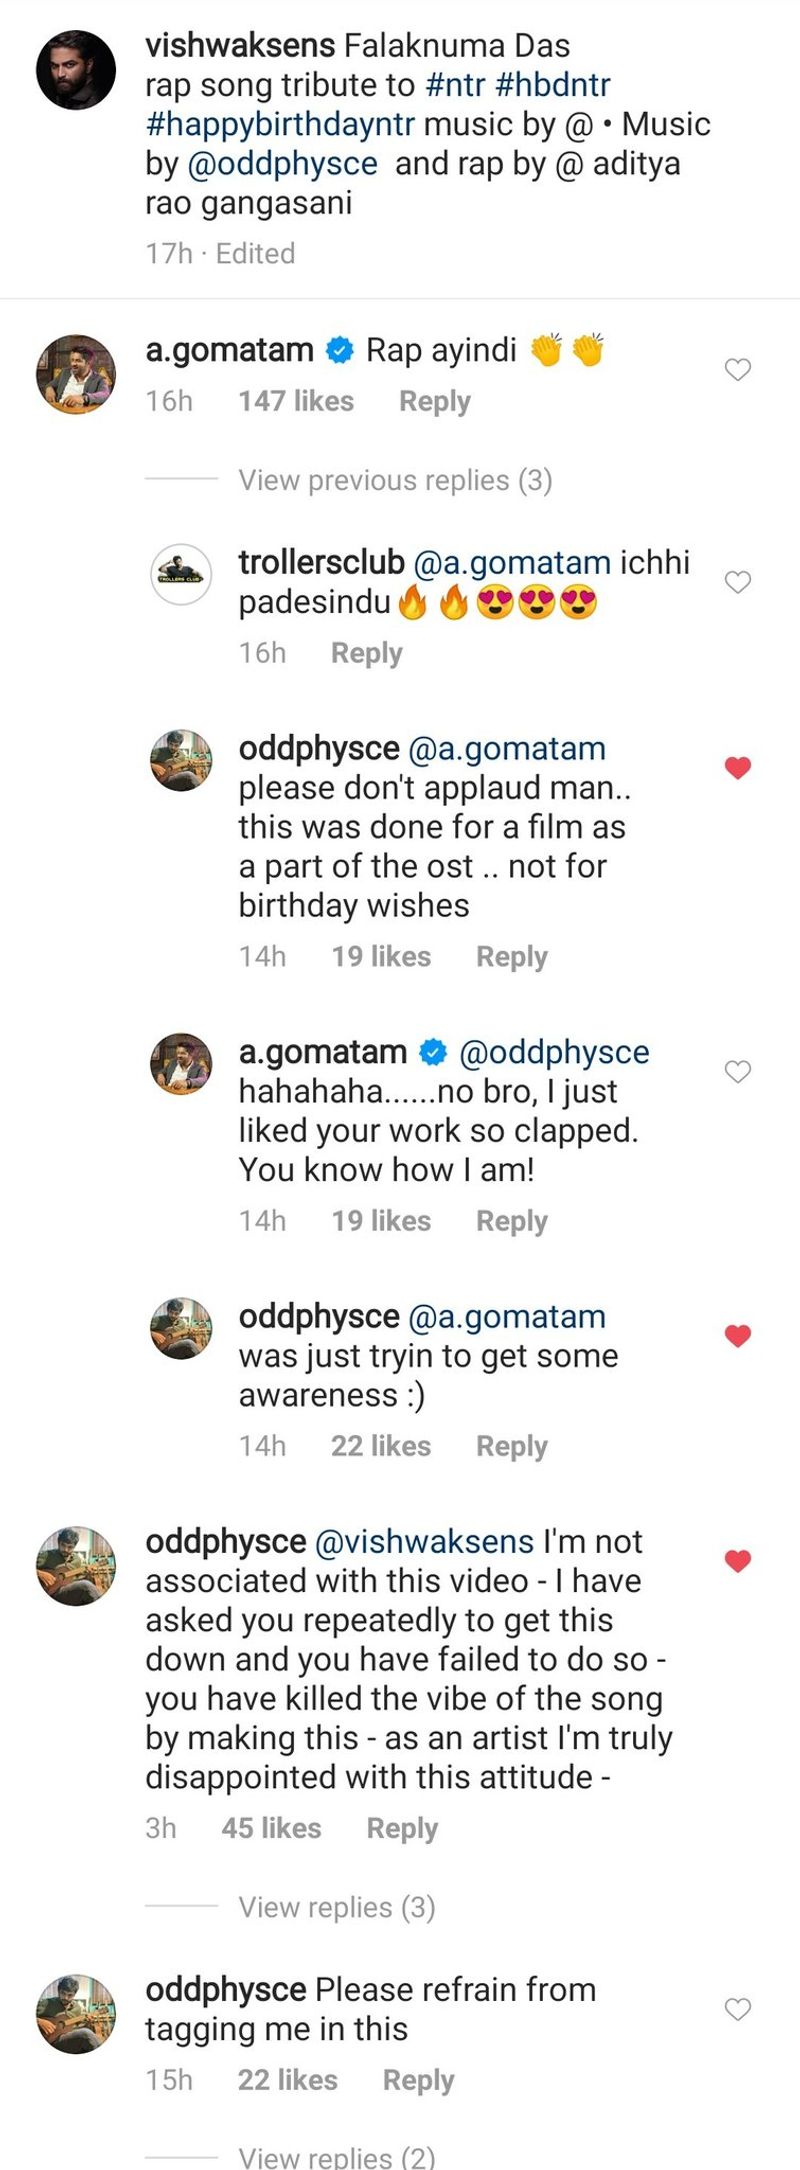This screenshot has width=800, height=2170.
Task: Open the #happybirthdayntr hashtag
Action: click(x=280, y=124)
